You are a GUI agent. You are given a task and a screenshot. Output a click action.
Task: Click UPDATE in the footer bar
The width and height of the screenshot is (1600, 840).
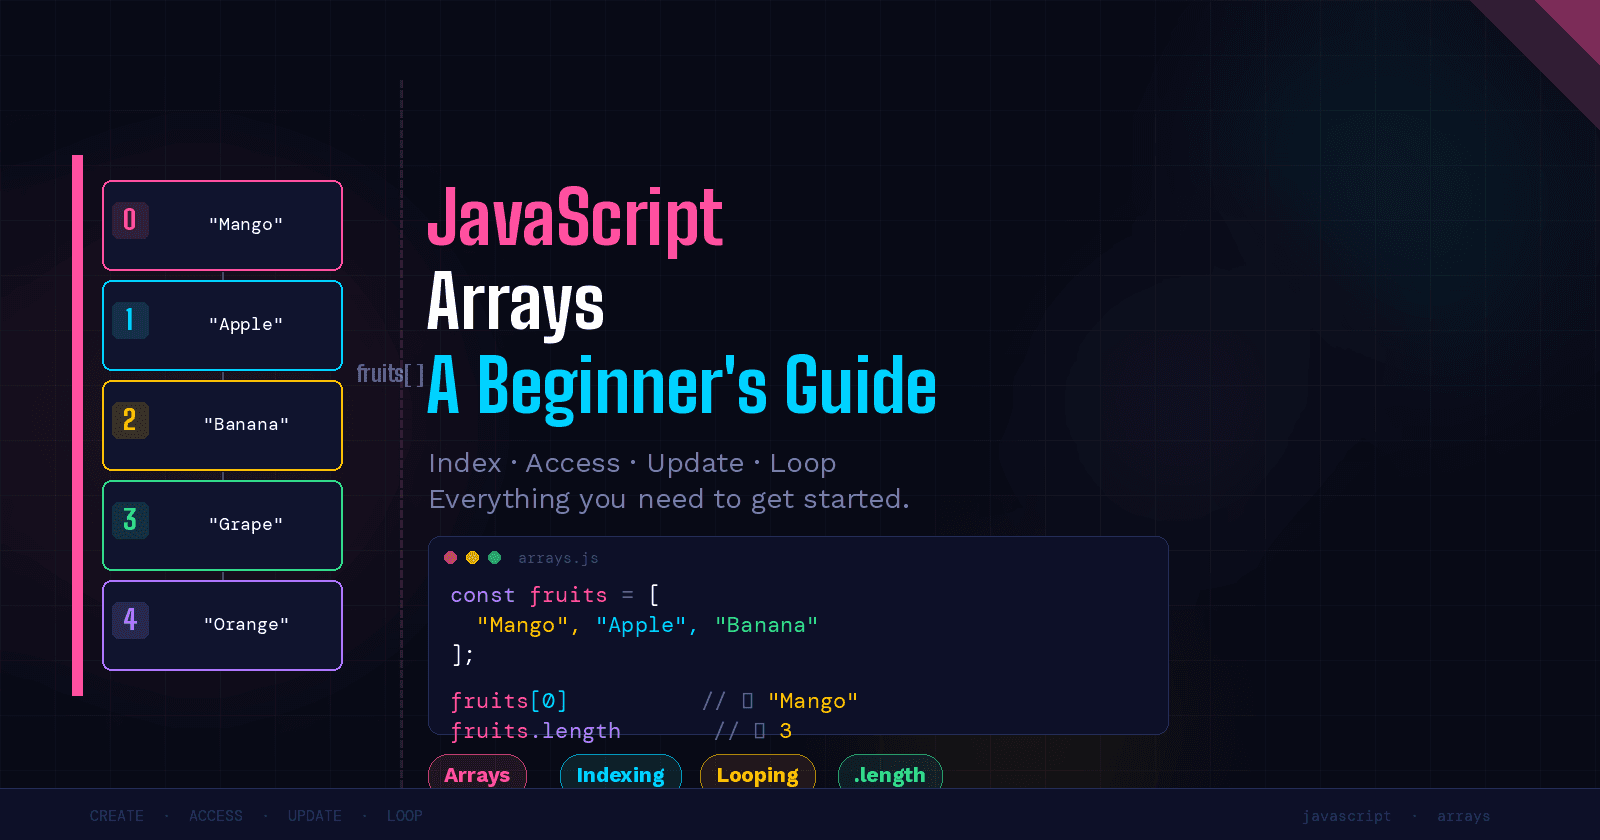pos(315,816)
